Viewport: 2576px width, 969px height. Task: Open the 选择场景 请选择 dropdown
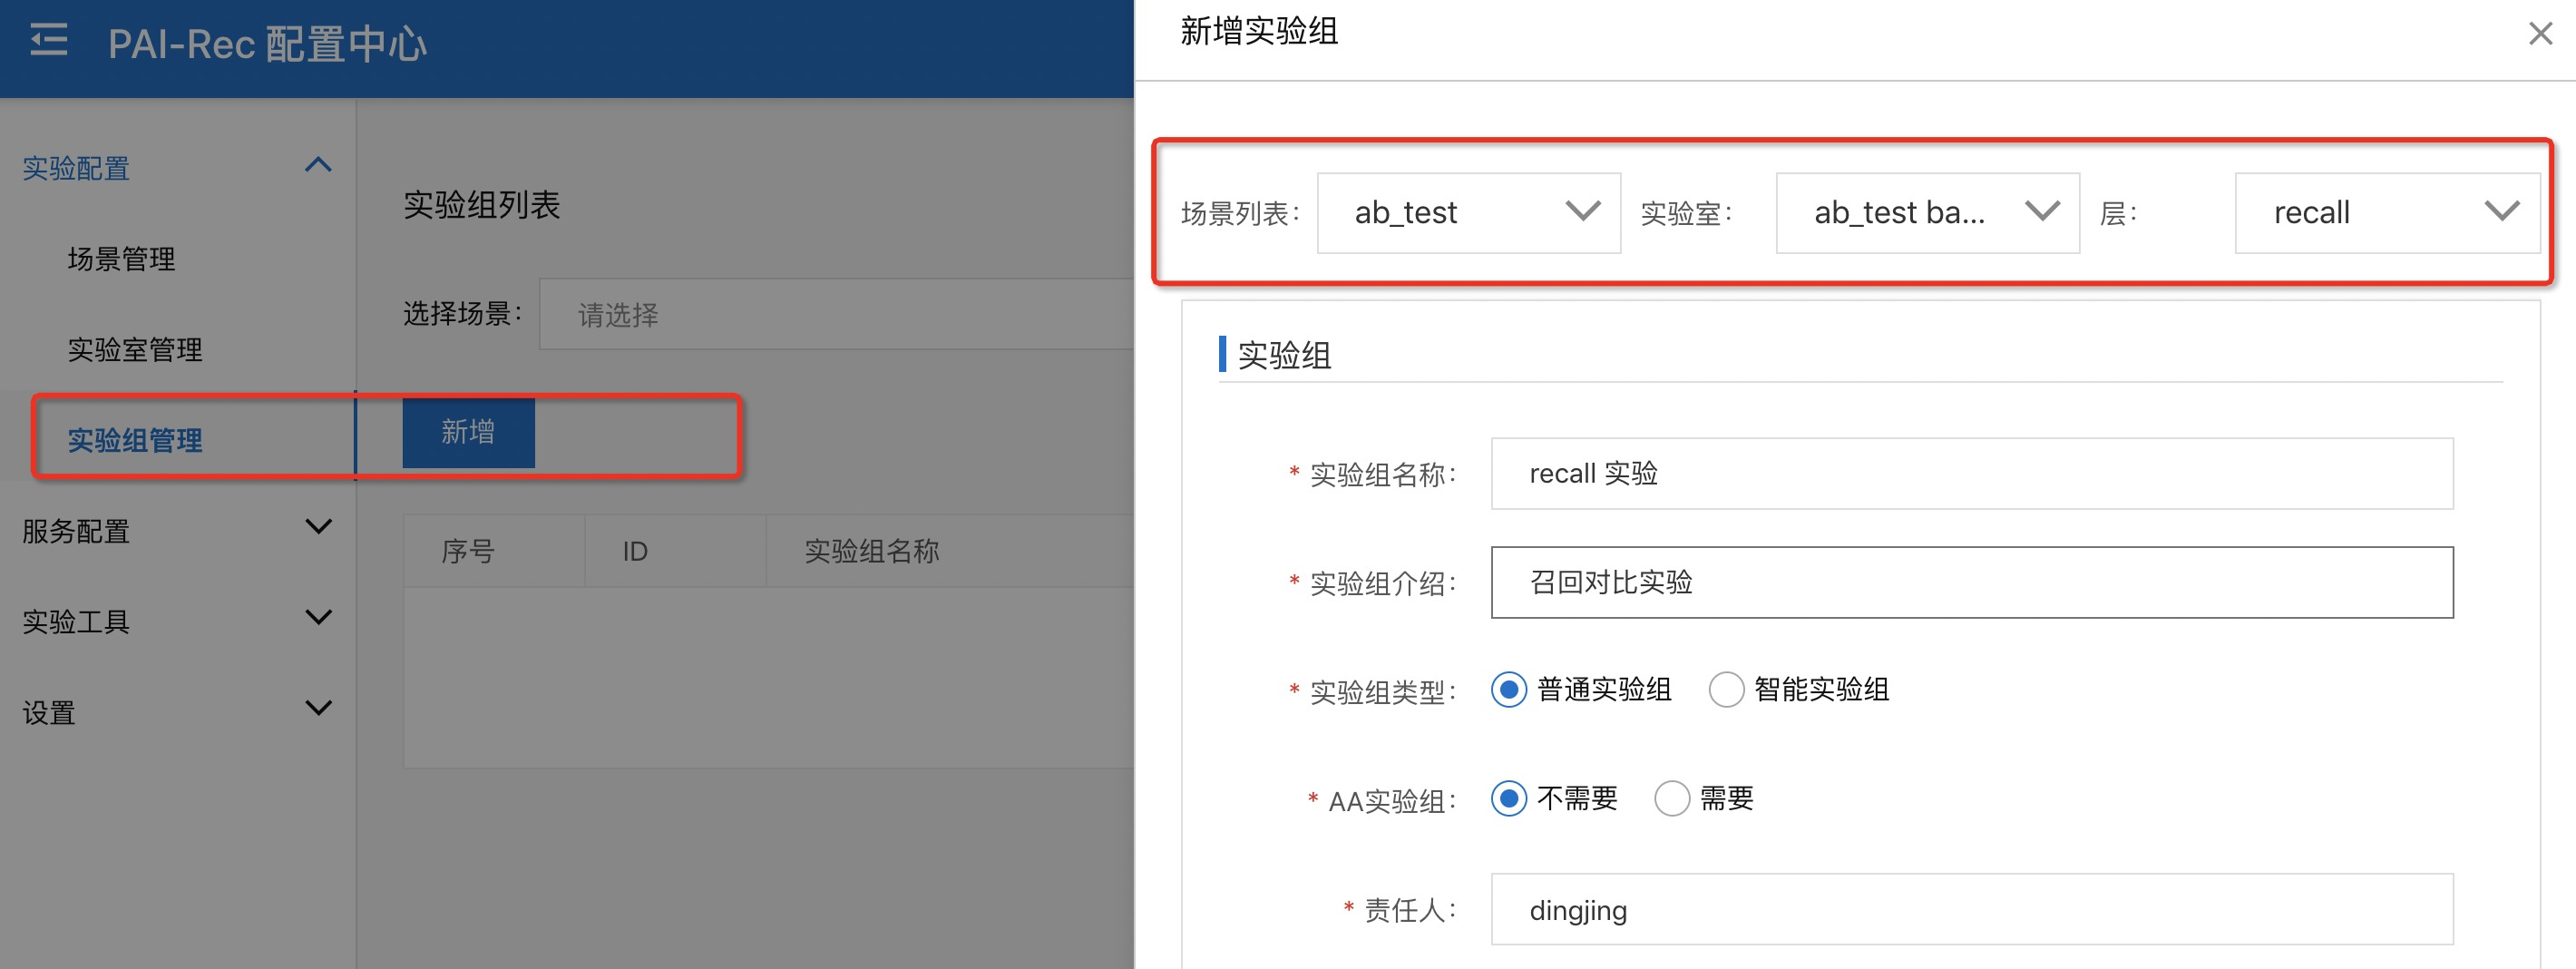840,313
